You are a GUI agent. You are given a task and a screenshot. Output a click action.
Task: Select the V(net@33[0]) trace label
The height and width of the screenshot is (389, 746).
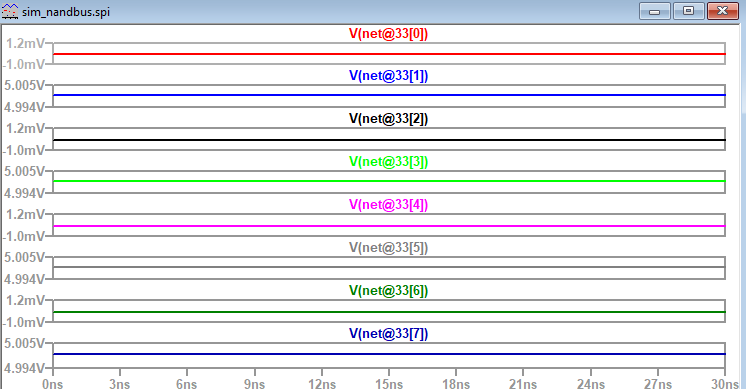coord(388,34)
